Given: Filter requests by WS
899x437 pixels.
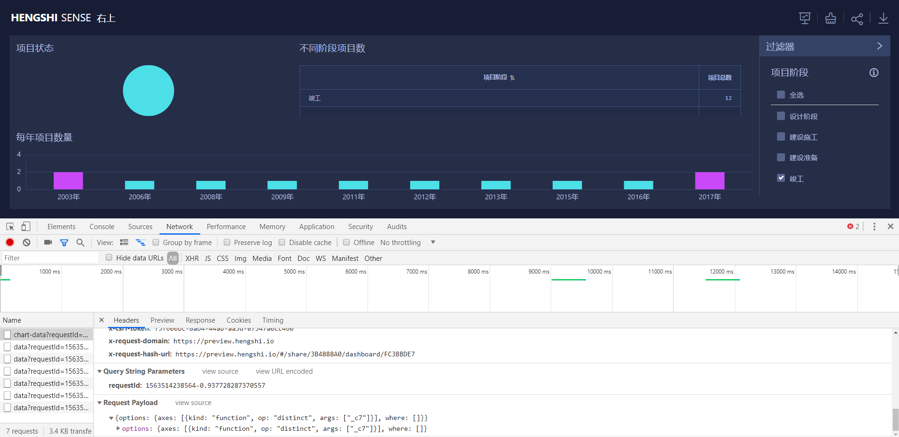Looking at the screenshot, I should (320, 258).
